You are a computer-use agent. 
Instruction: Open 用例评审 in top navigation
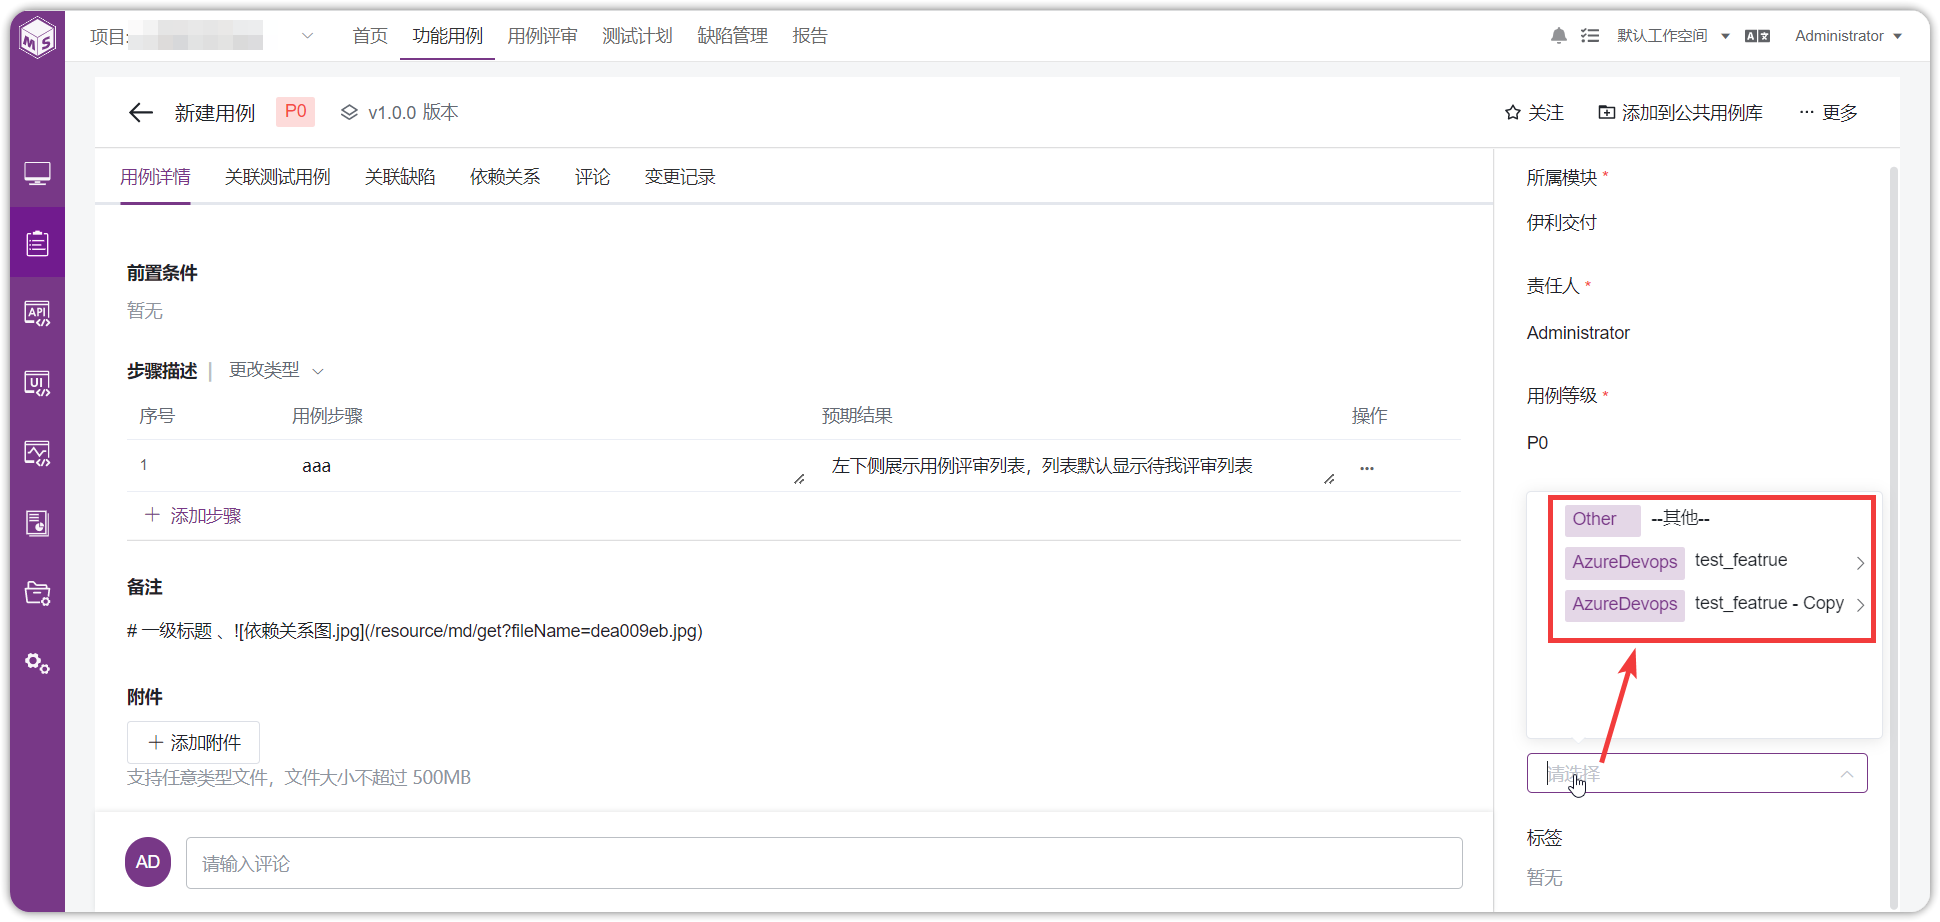(542, 36)
